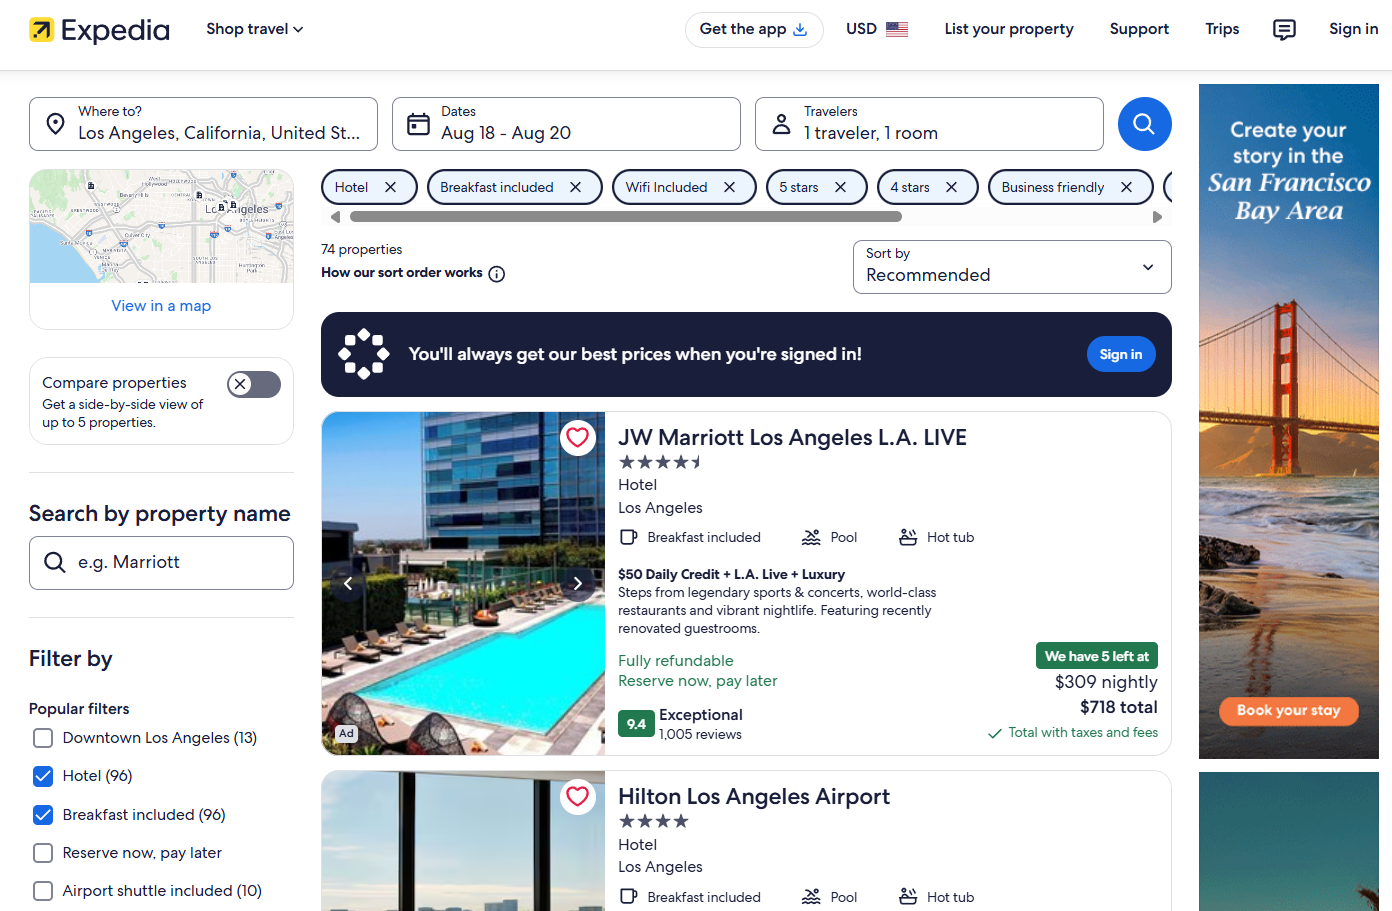Click the location pin icon in Where to

[56, 124]
